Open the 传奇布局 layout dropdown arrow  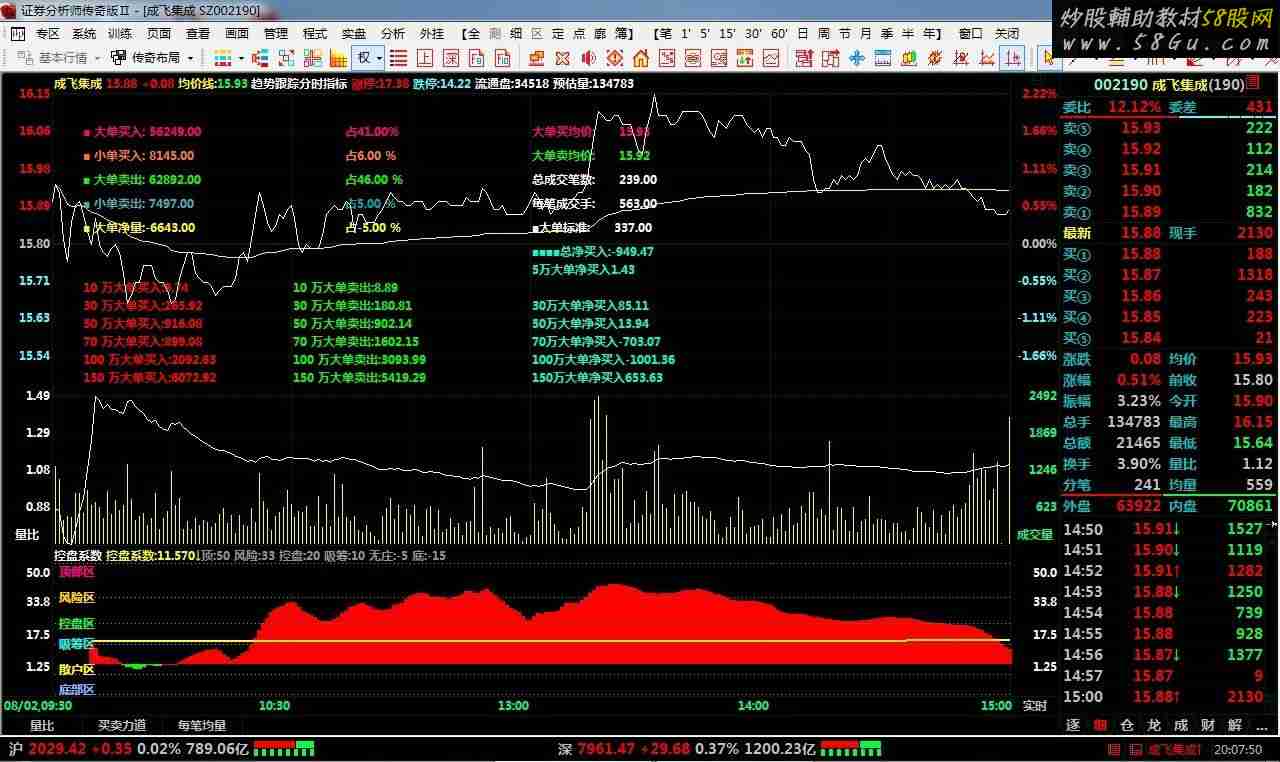[x=190, y=58]
